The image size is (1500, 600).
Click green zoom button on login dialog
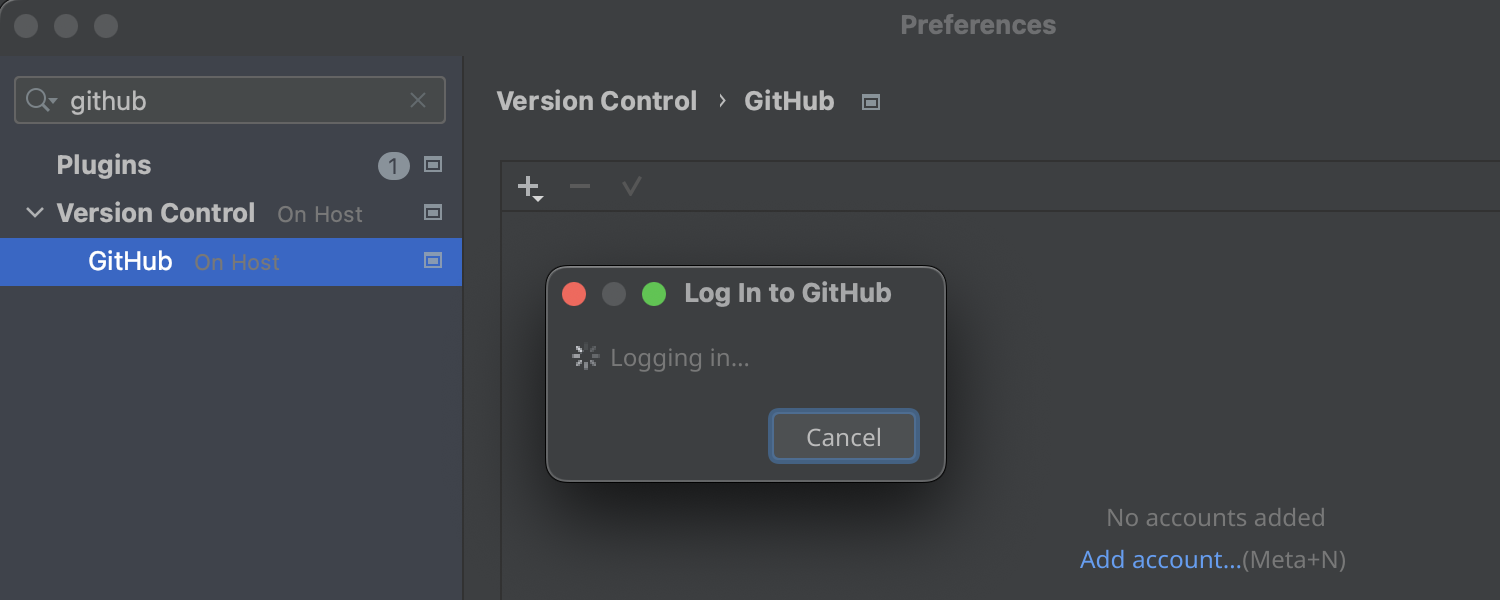[x=654, y=294]
